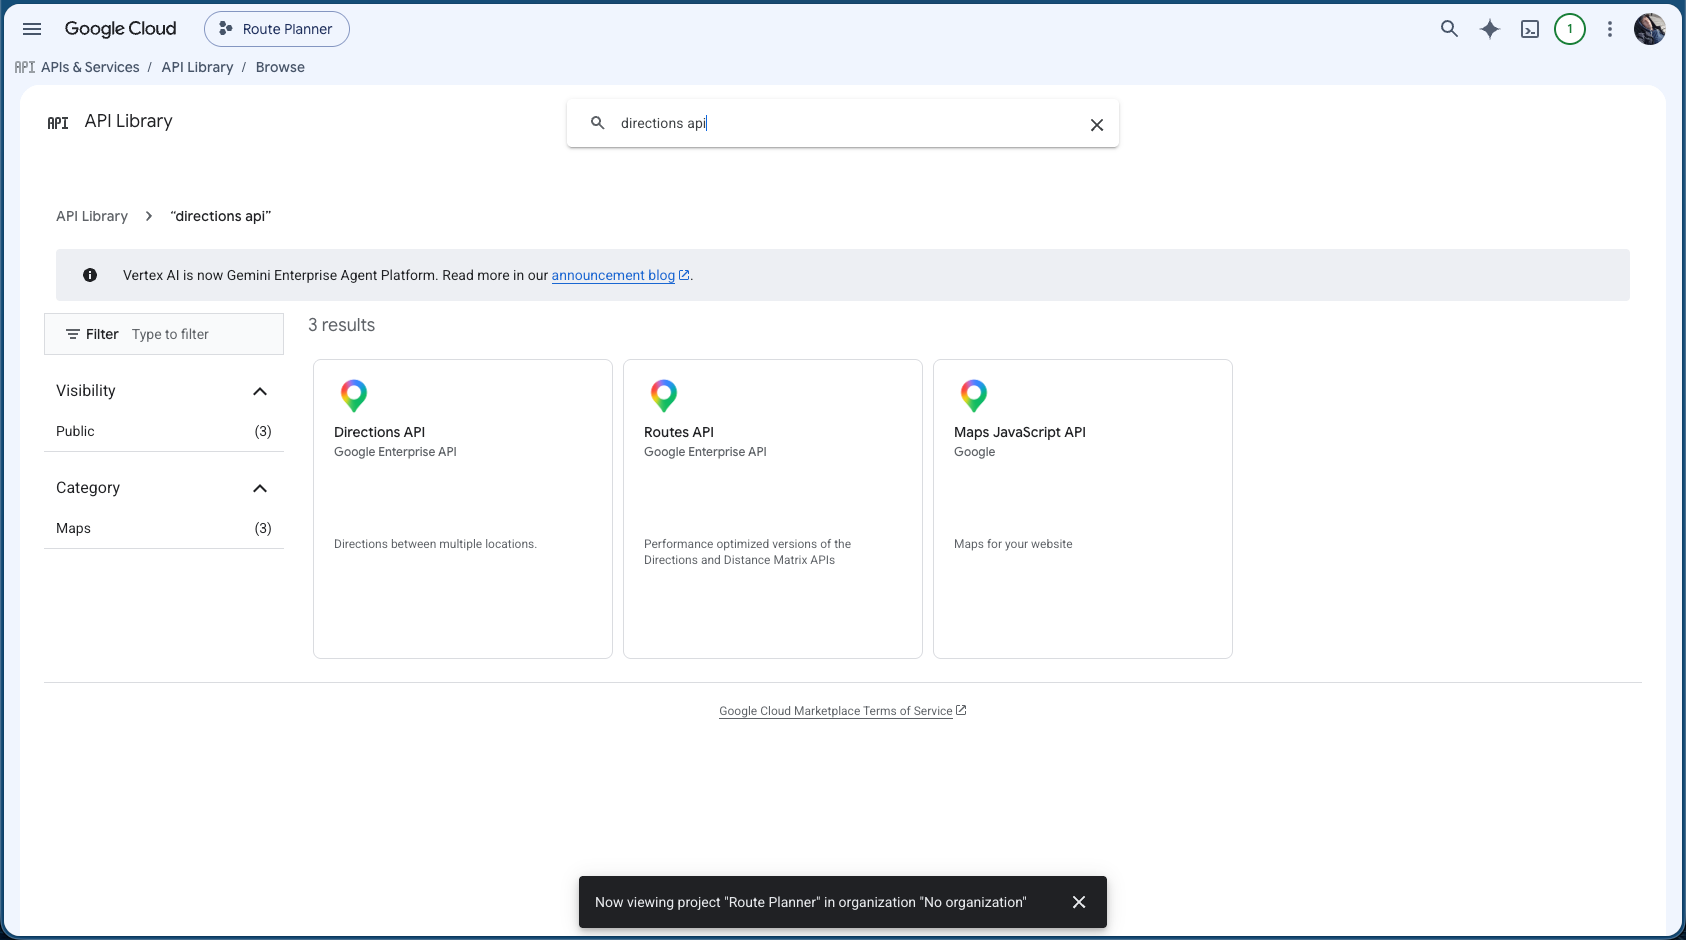The width and height of the screenshot is (1686, 940).
Task: Click the API icon beside API Library title
Action: 58,123
